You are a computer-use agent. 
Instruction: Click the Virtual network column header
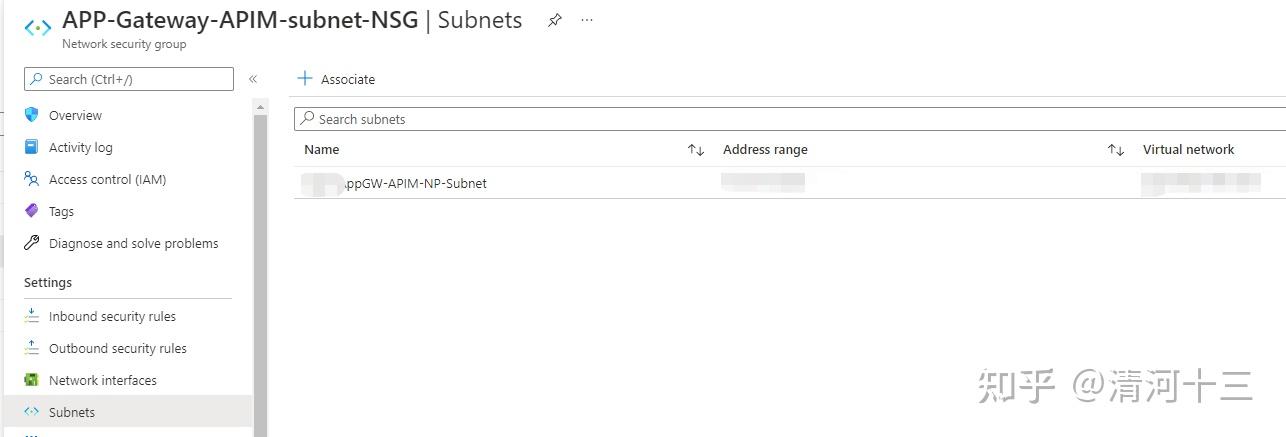(1188, 150)
